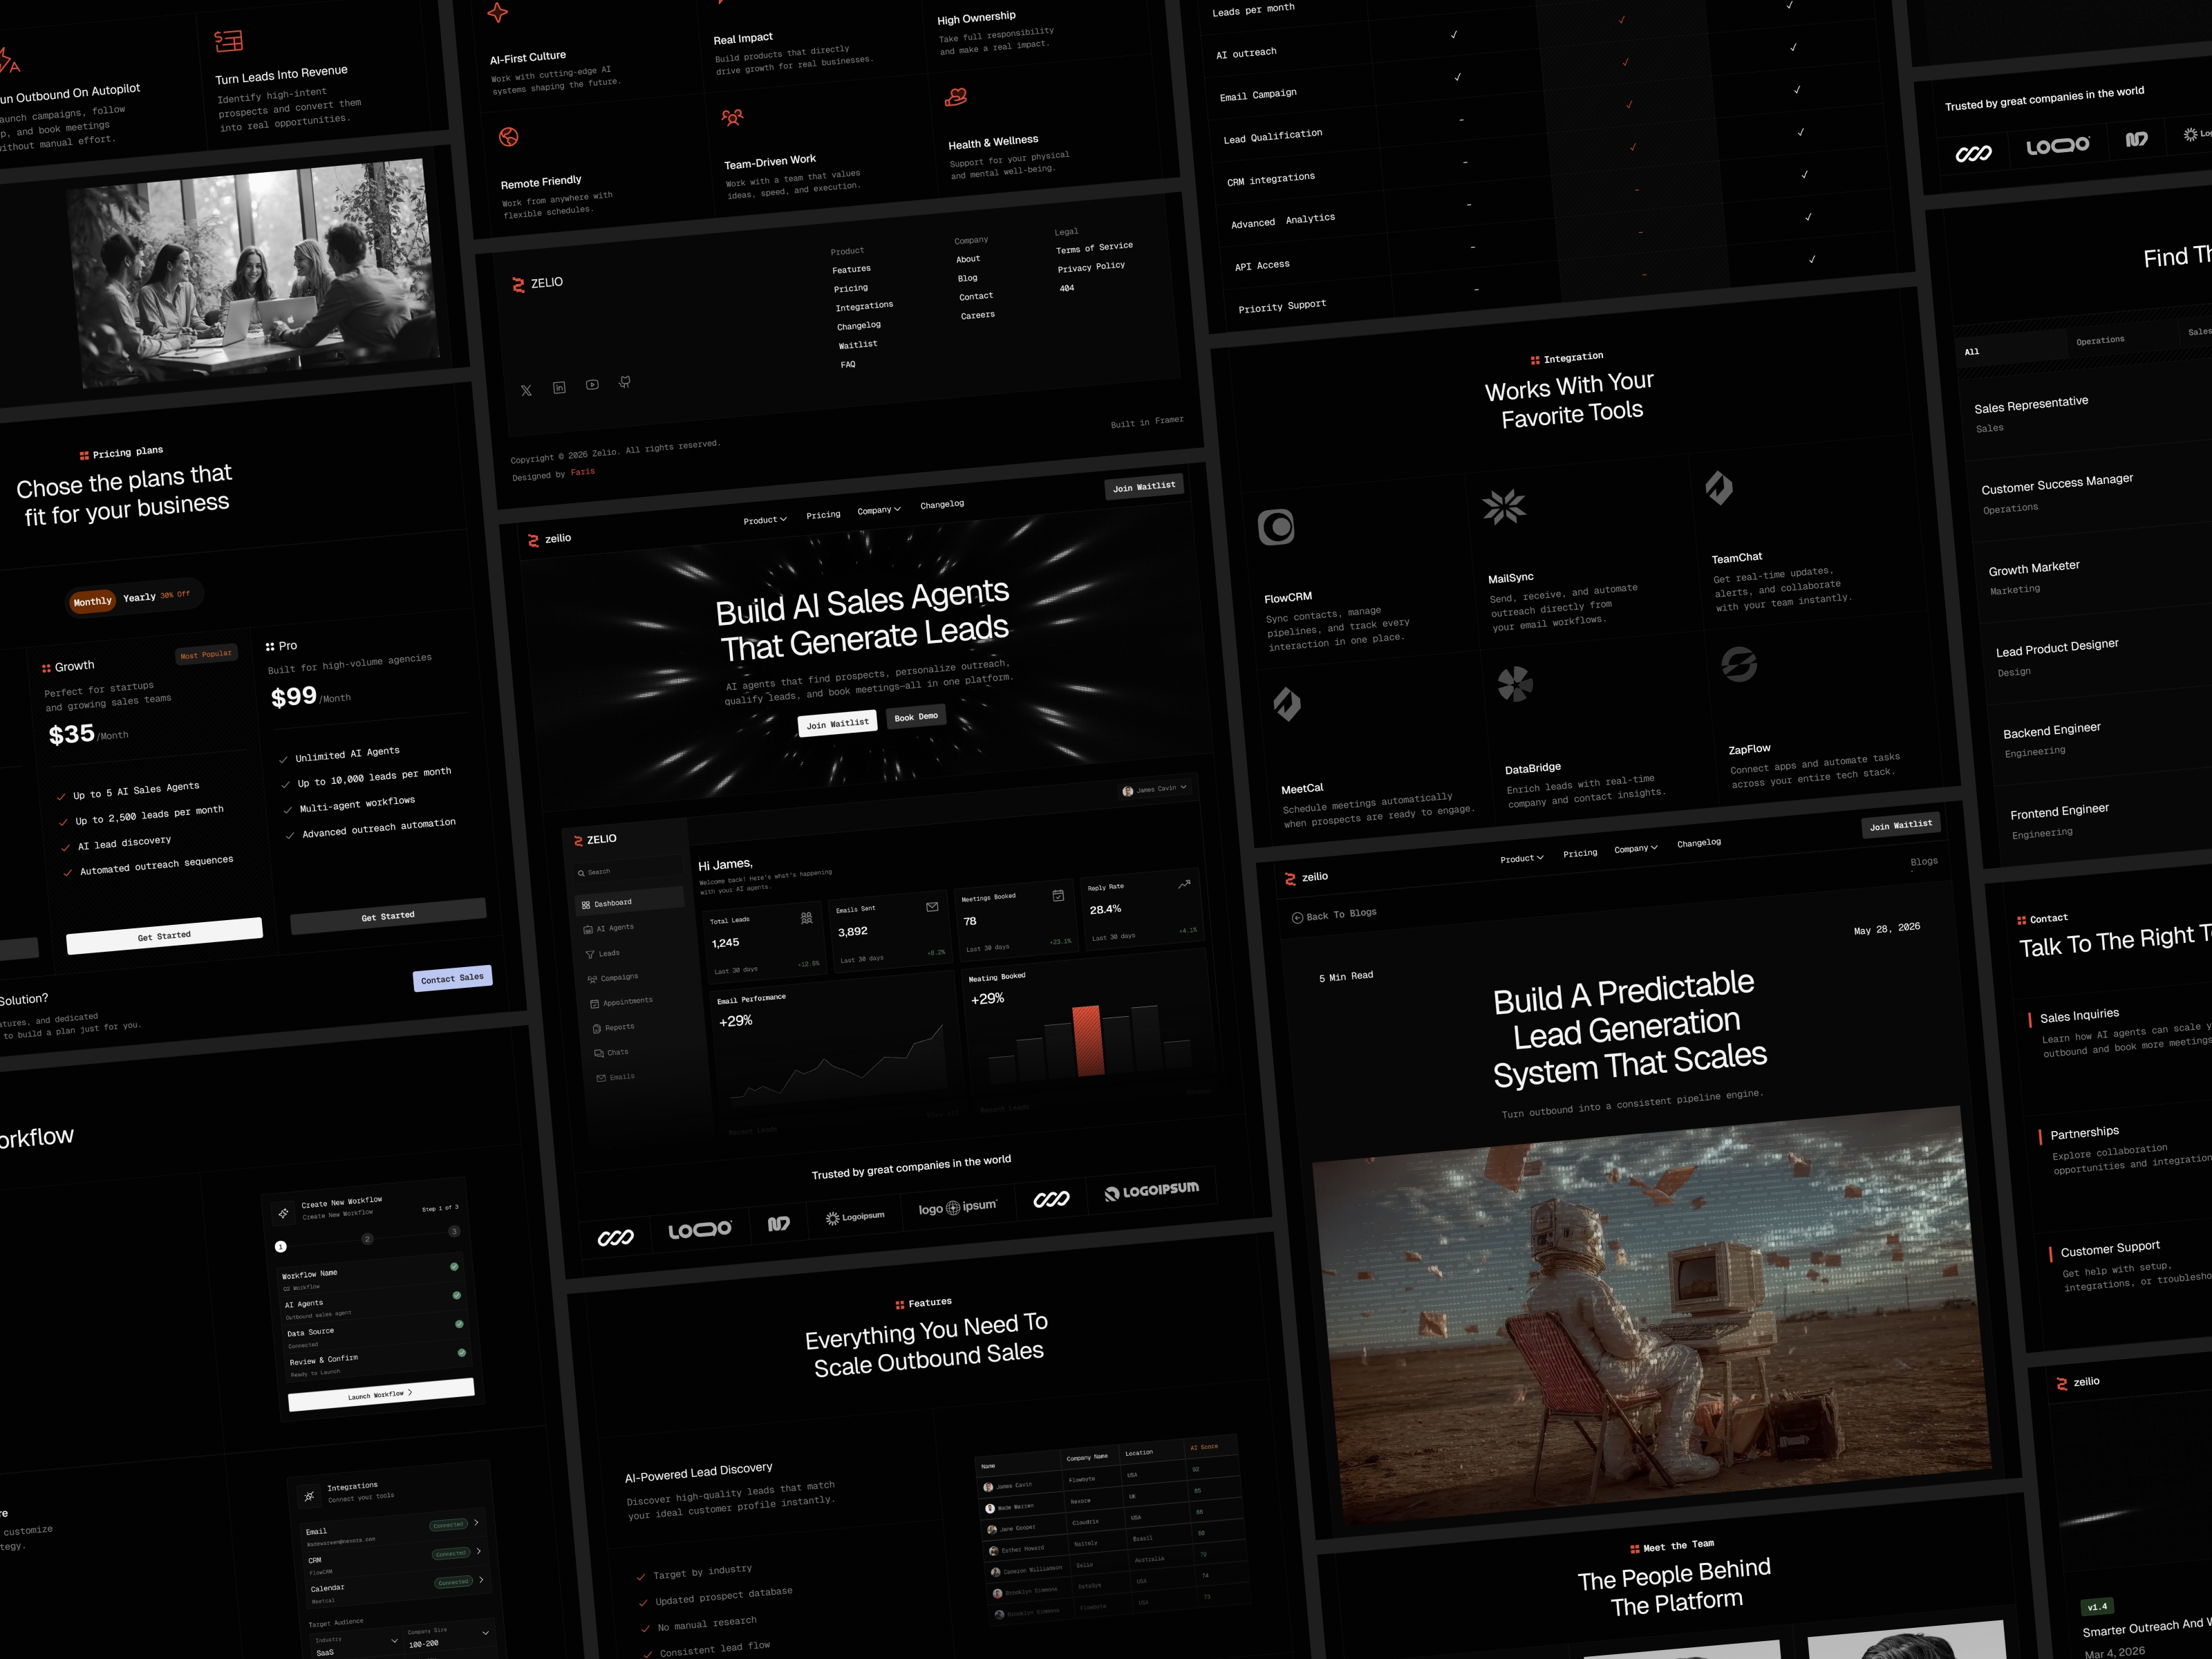Expand the Product menu above the hero

click(x=765, y=520)
